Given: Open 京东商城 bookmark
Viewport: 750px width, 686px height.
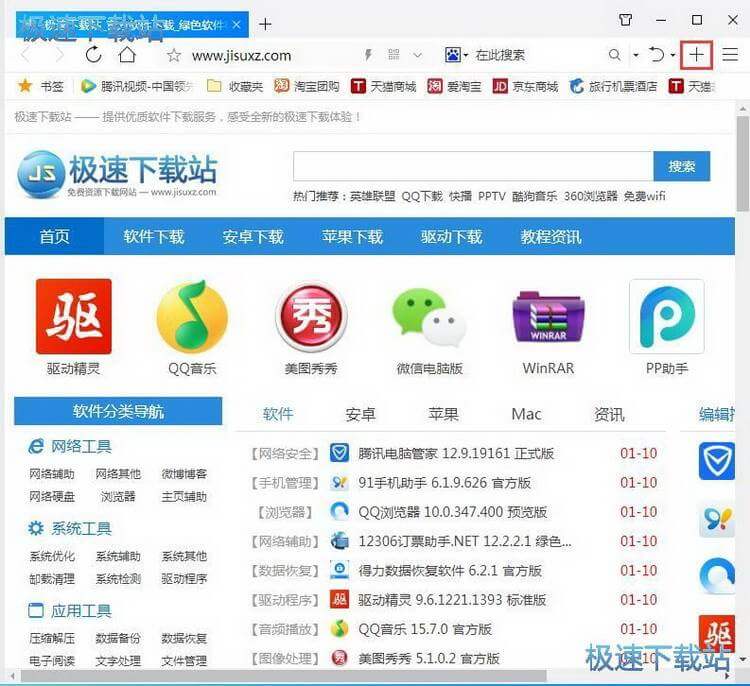Looking at the screenshot, I should coord(525,87).
